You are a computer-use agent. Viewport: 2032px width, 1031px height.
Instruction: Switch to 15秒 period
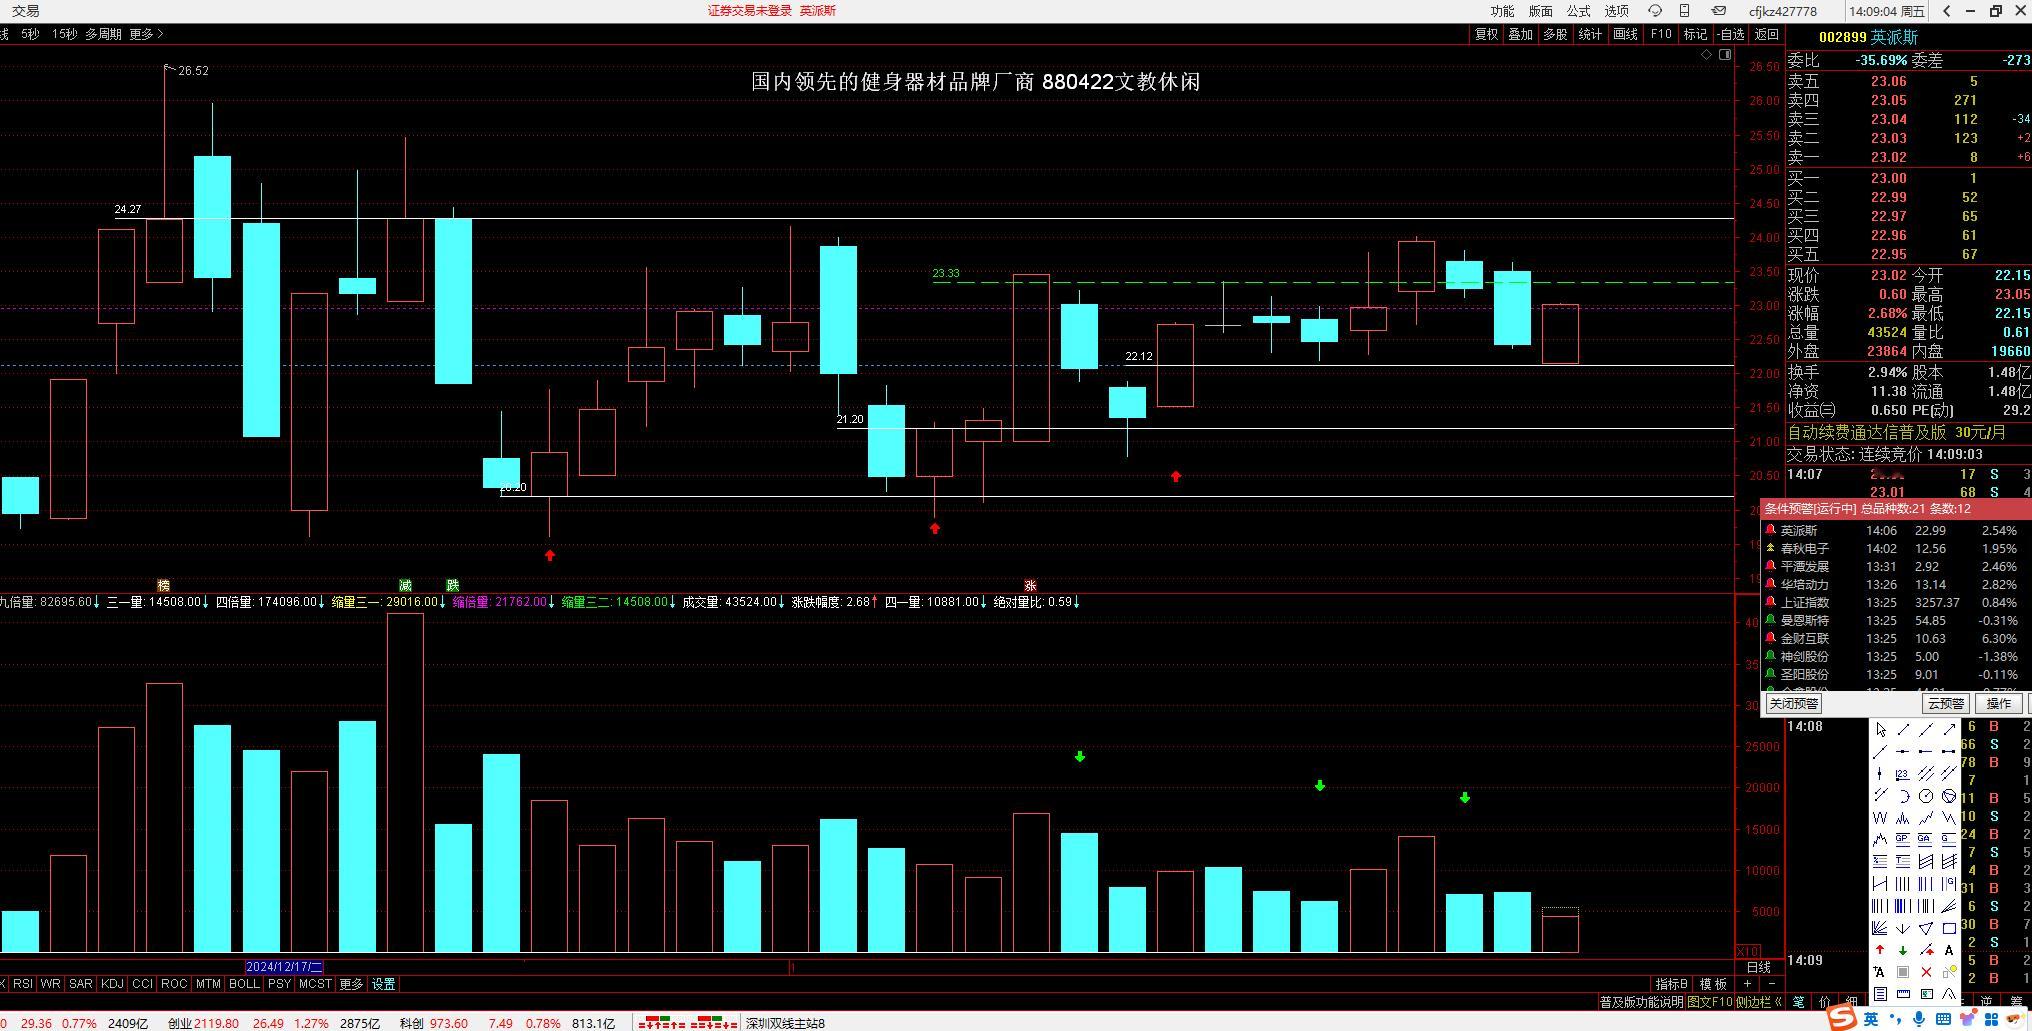(64, 34)
